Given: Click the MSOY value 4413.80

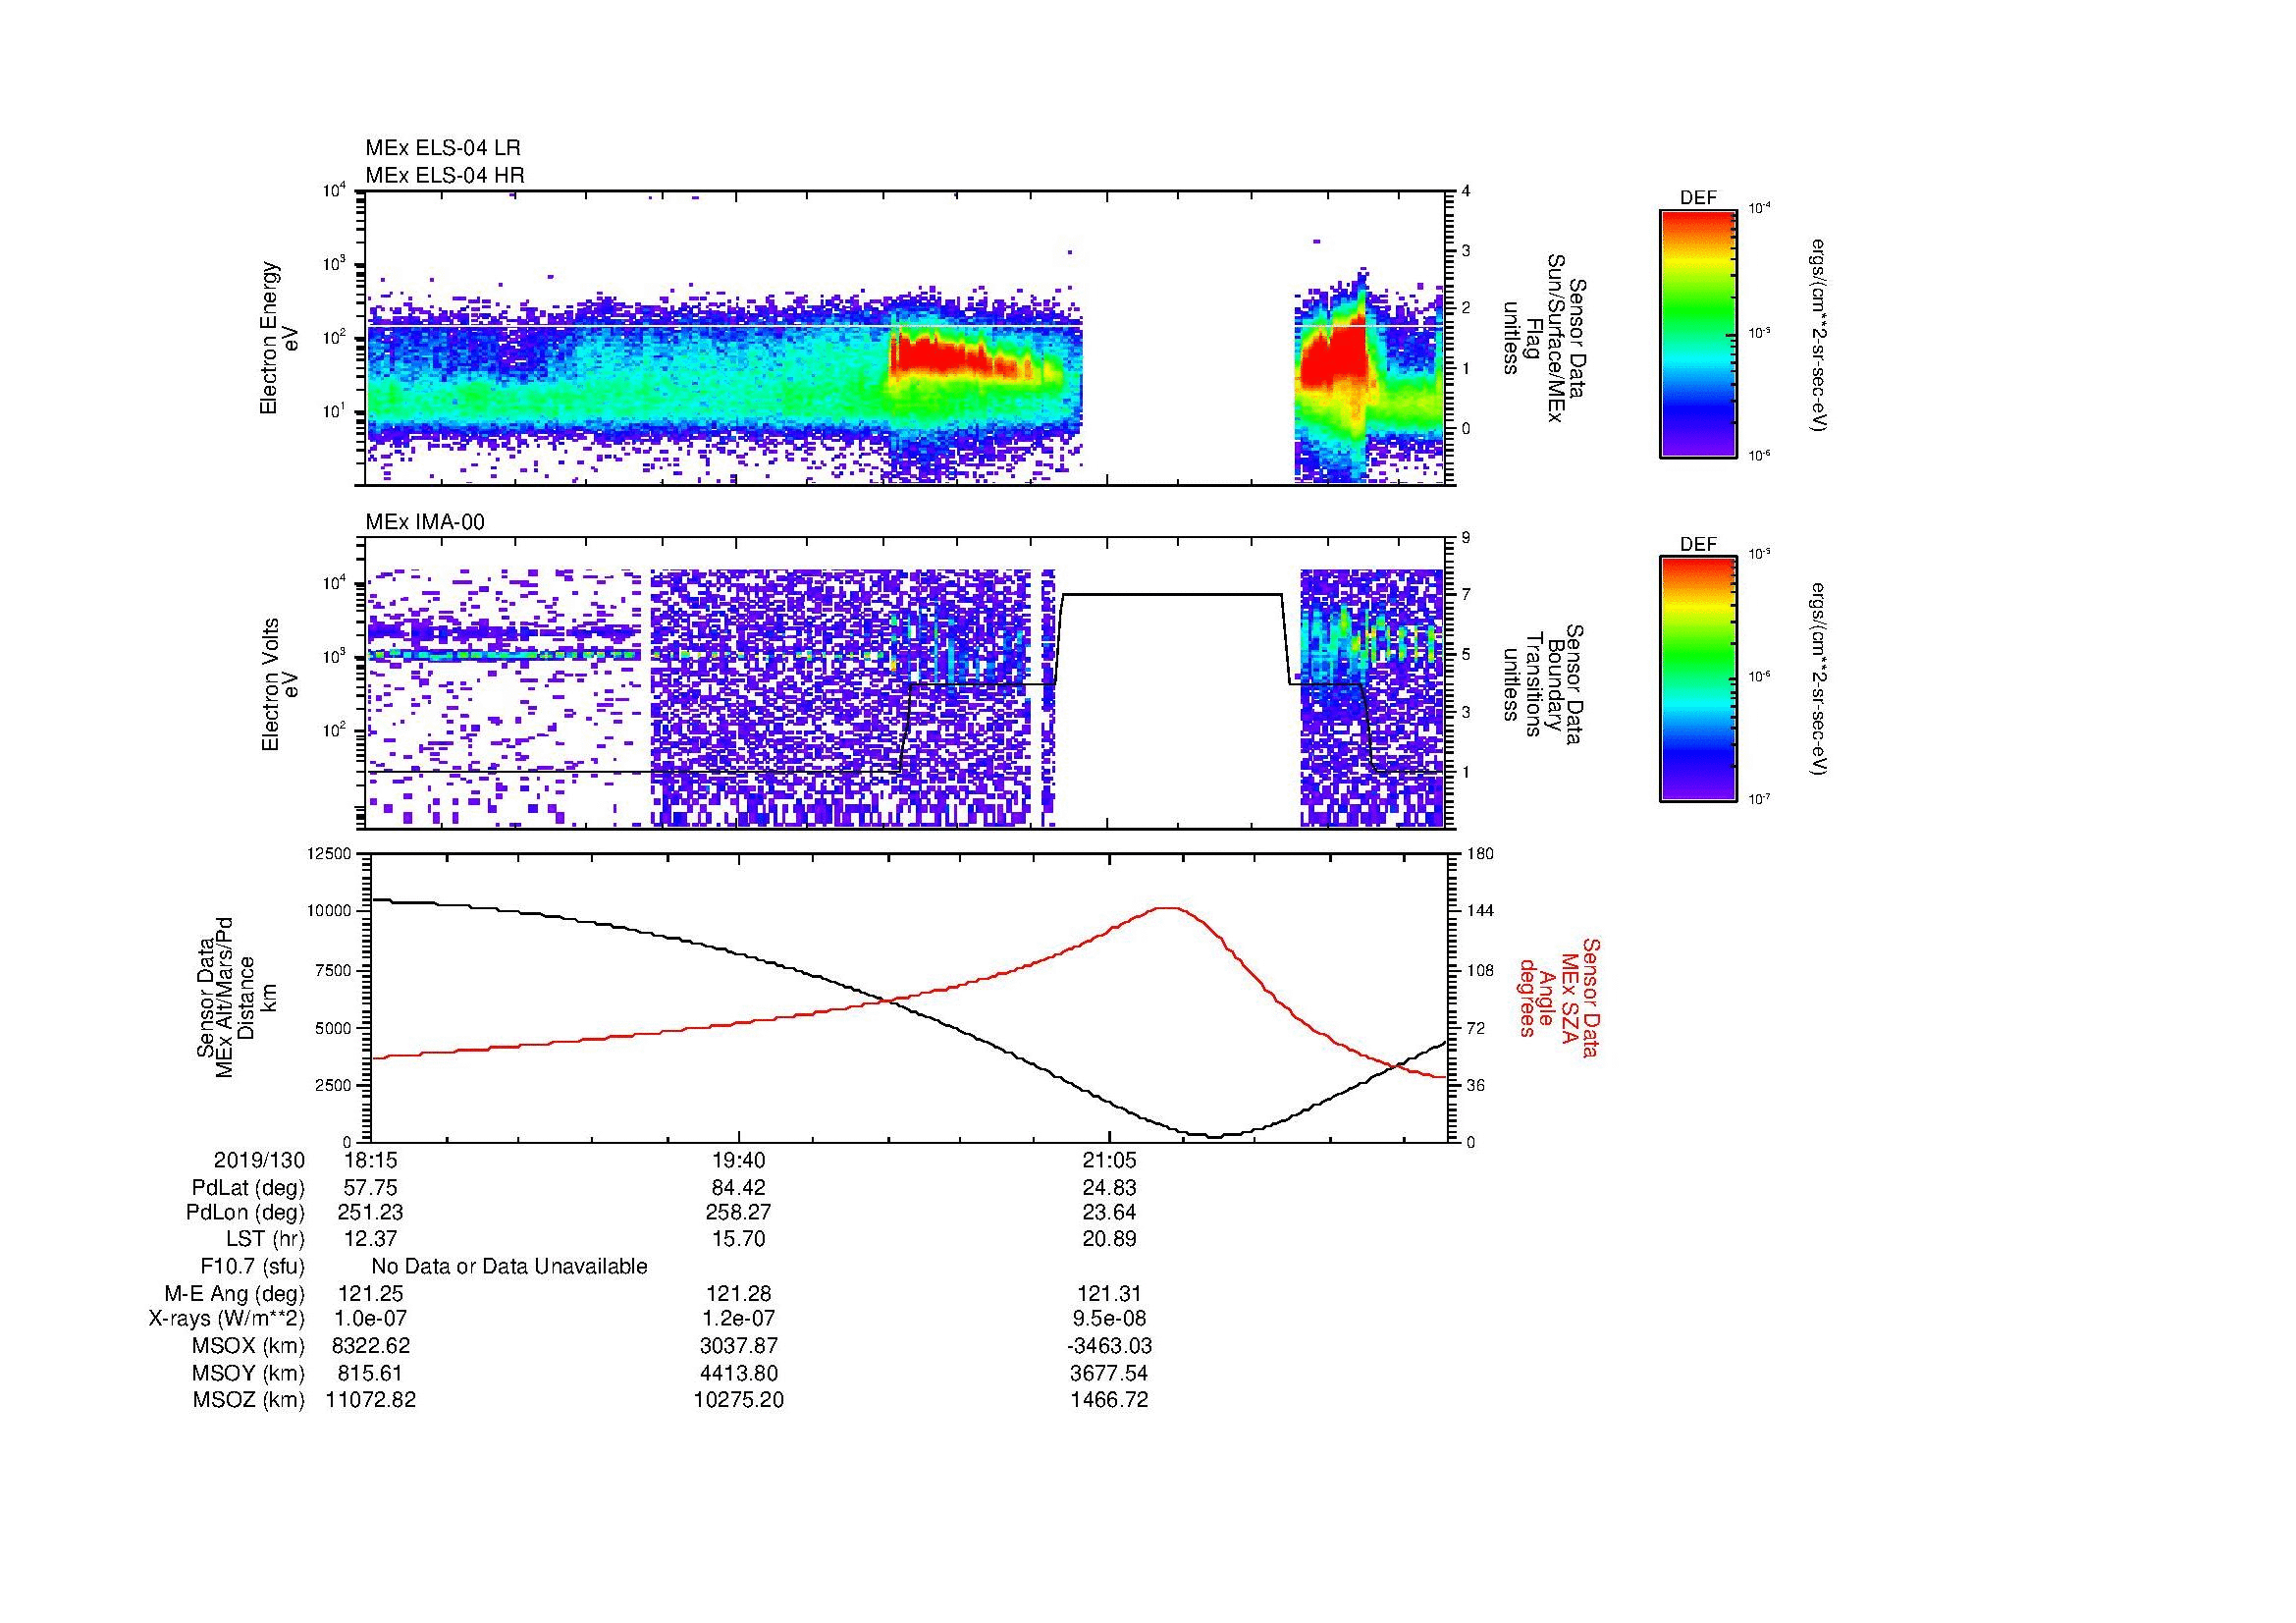Looking at the screenshot, I should point(739,1373).
